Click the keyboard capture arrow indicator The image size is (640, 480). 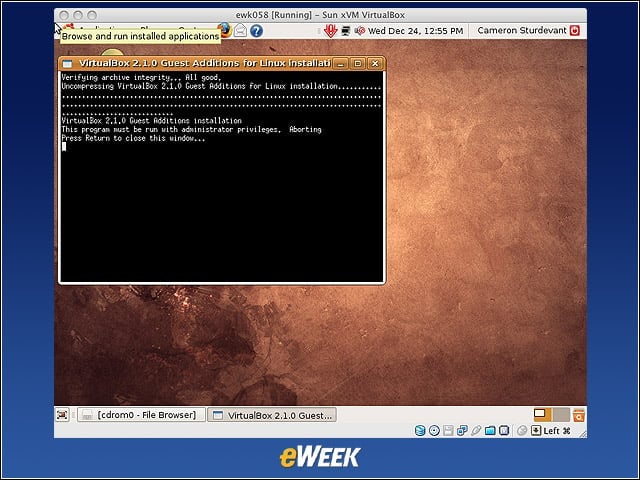click(536, 431)
